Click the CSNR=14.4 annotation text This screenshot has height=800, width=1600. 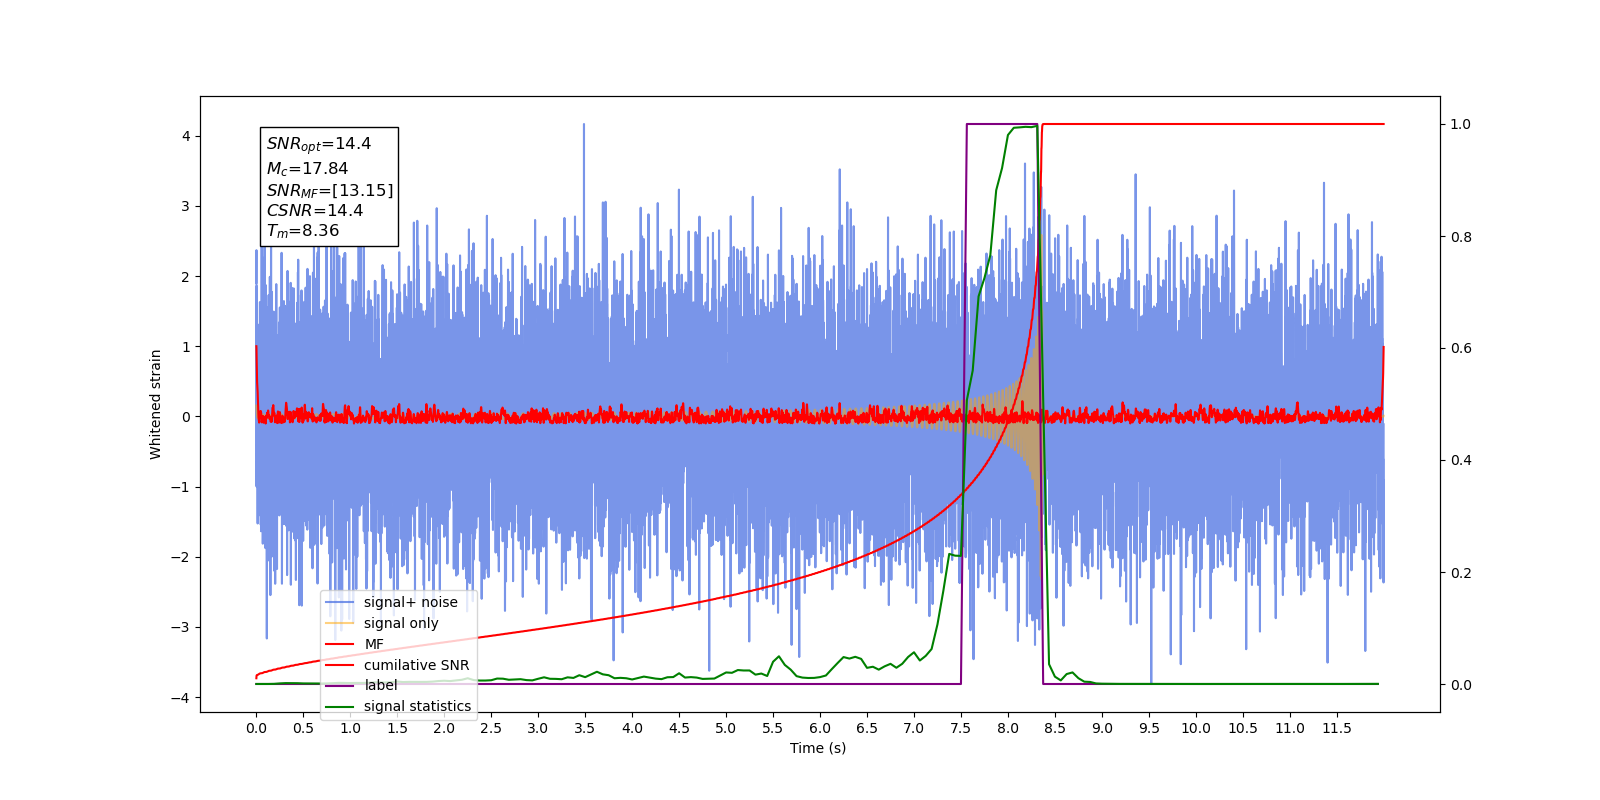coord(314,210)
